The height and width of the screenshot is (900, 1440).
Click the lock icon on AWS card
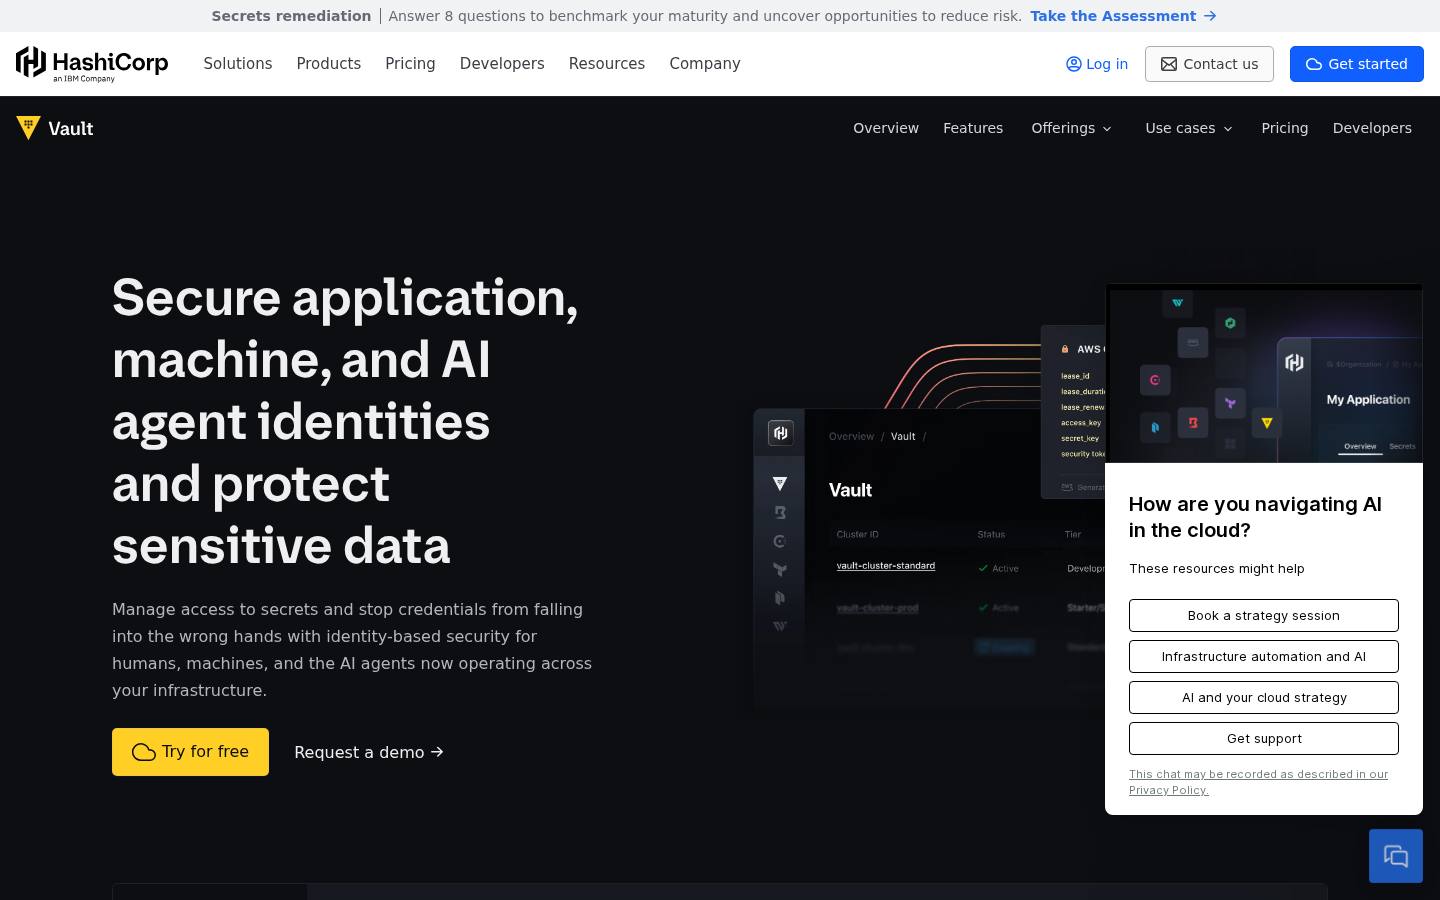tap(1065, 349)
